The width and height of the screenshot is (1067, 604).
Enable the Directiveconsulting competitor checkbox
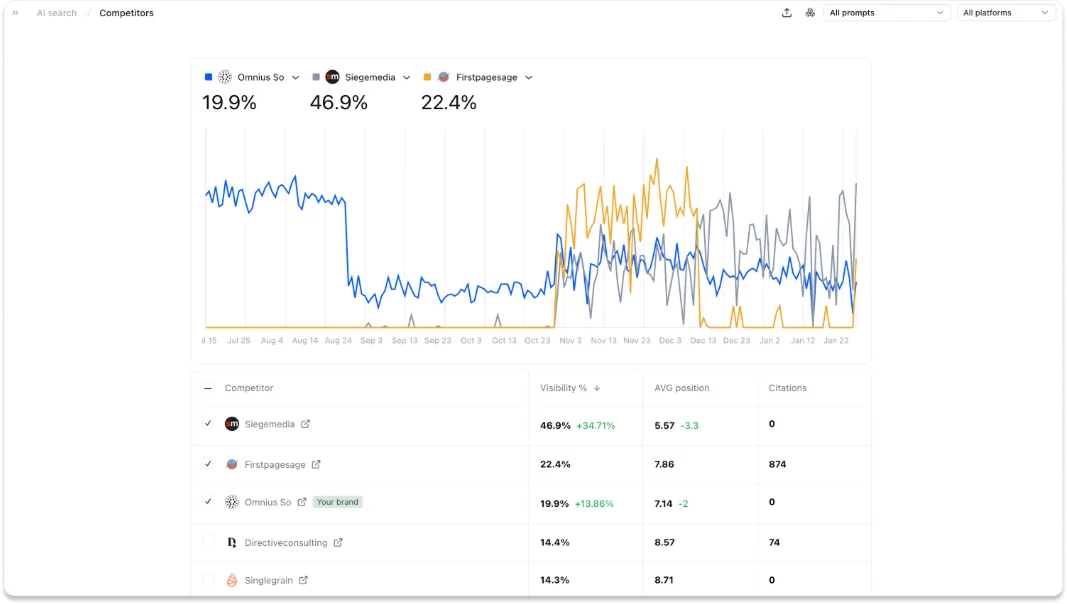click(x=208, y=542)
